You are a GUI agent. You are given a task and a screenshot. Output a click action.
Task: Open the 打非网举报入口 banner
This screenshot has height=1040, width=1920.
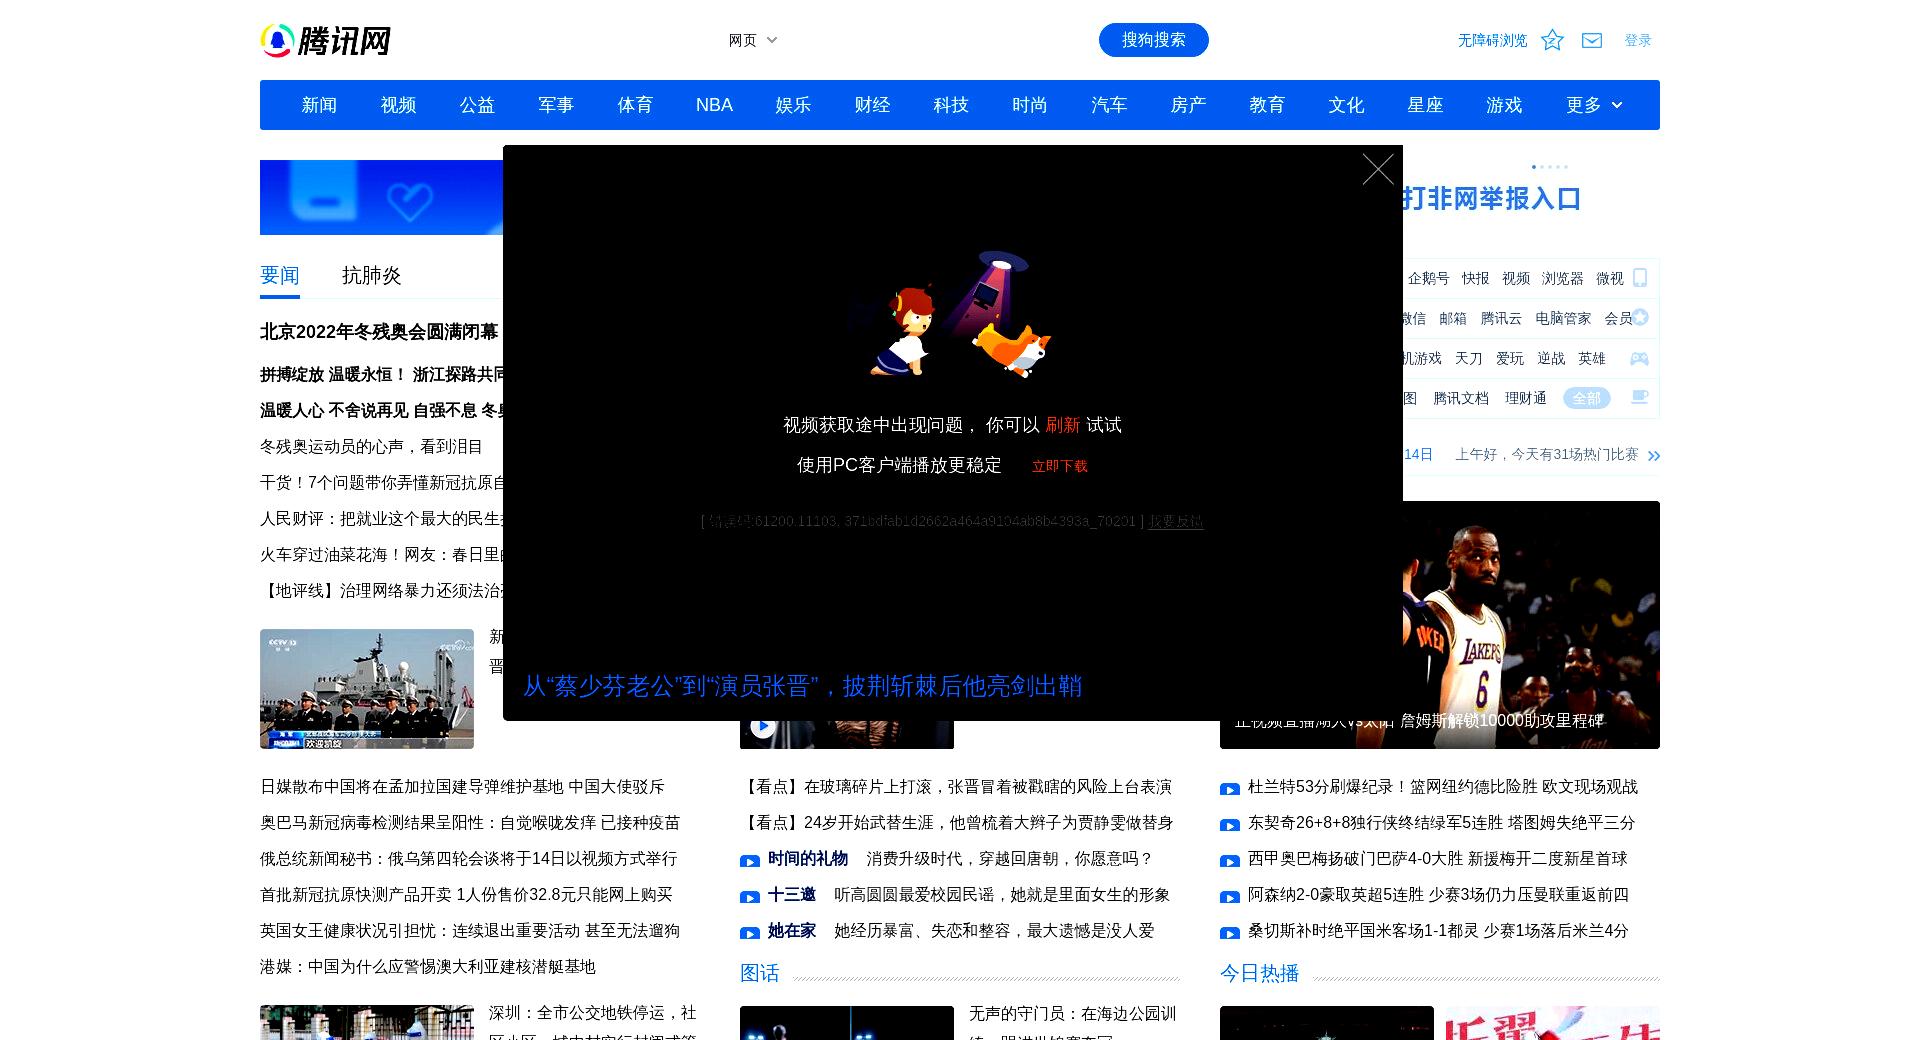[1492, 198]
